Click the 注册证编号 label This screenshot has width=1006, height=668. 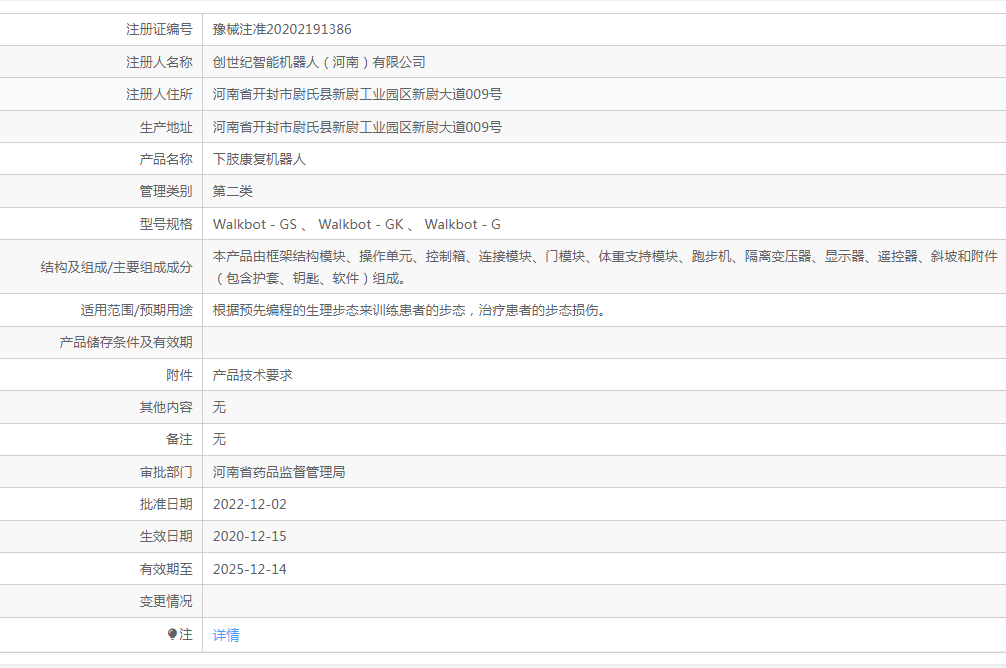pyautogui.click(x=159, y=30)
